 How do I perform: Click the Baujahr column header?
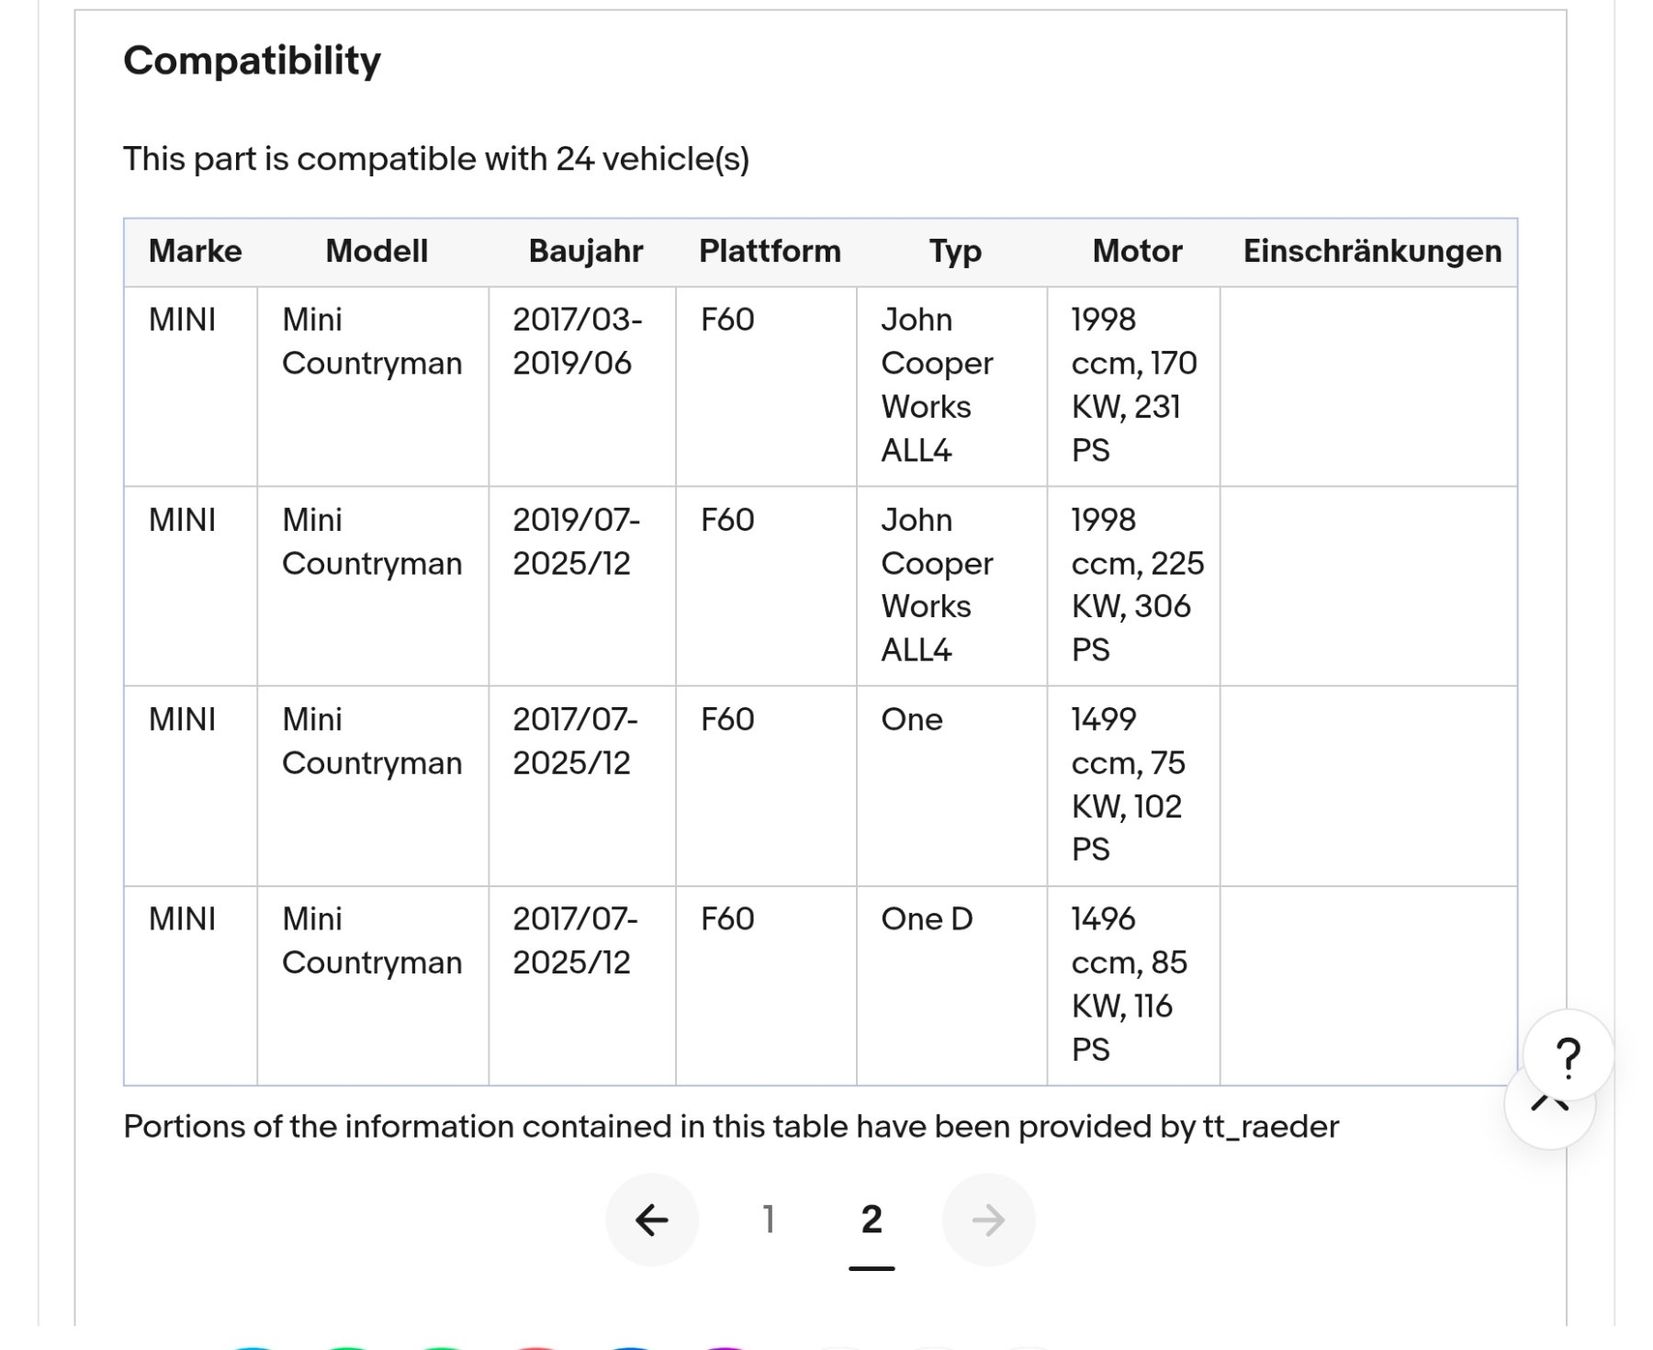coord(585,251)
